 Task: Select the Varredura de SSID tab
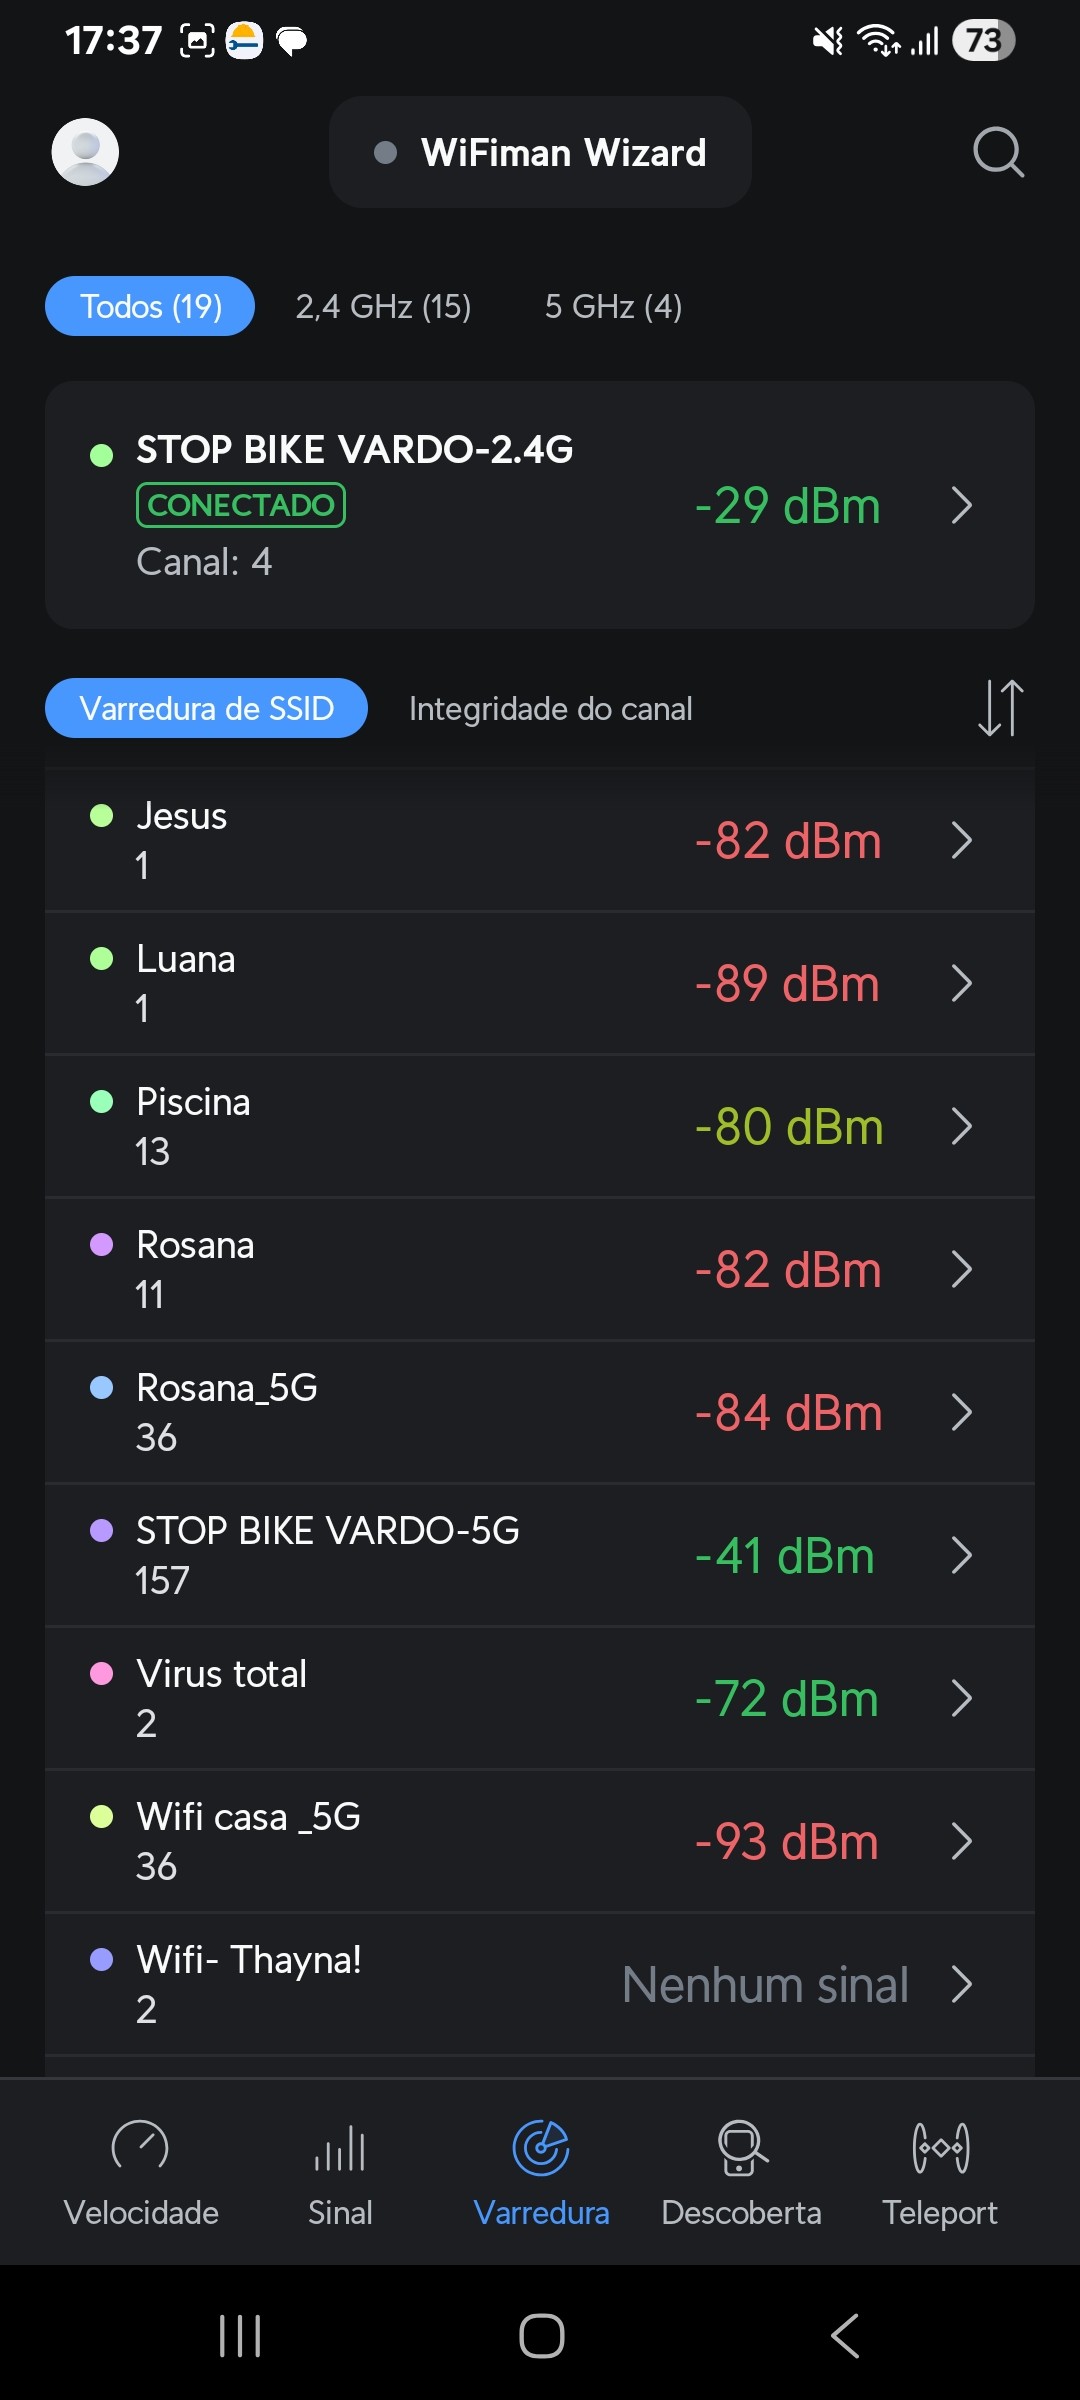click(x=206, y=709)
